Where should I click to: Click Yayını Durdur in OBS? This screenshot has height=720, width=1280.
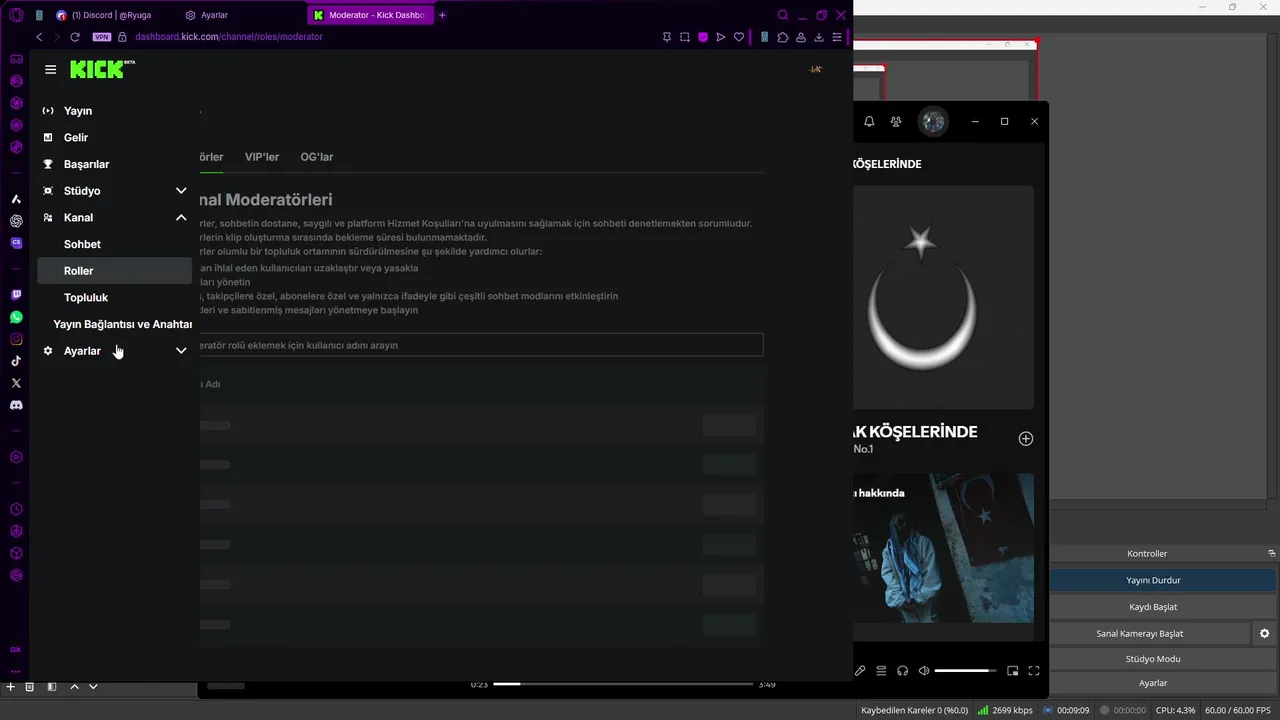(x=1153, y=580)
